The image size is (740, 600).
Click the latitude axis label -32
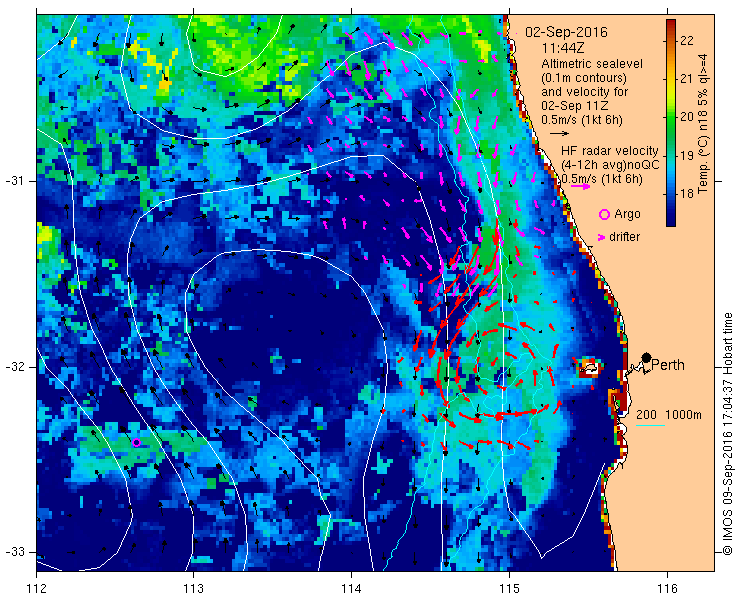pos(13,367)
